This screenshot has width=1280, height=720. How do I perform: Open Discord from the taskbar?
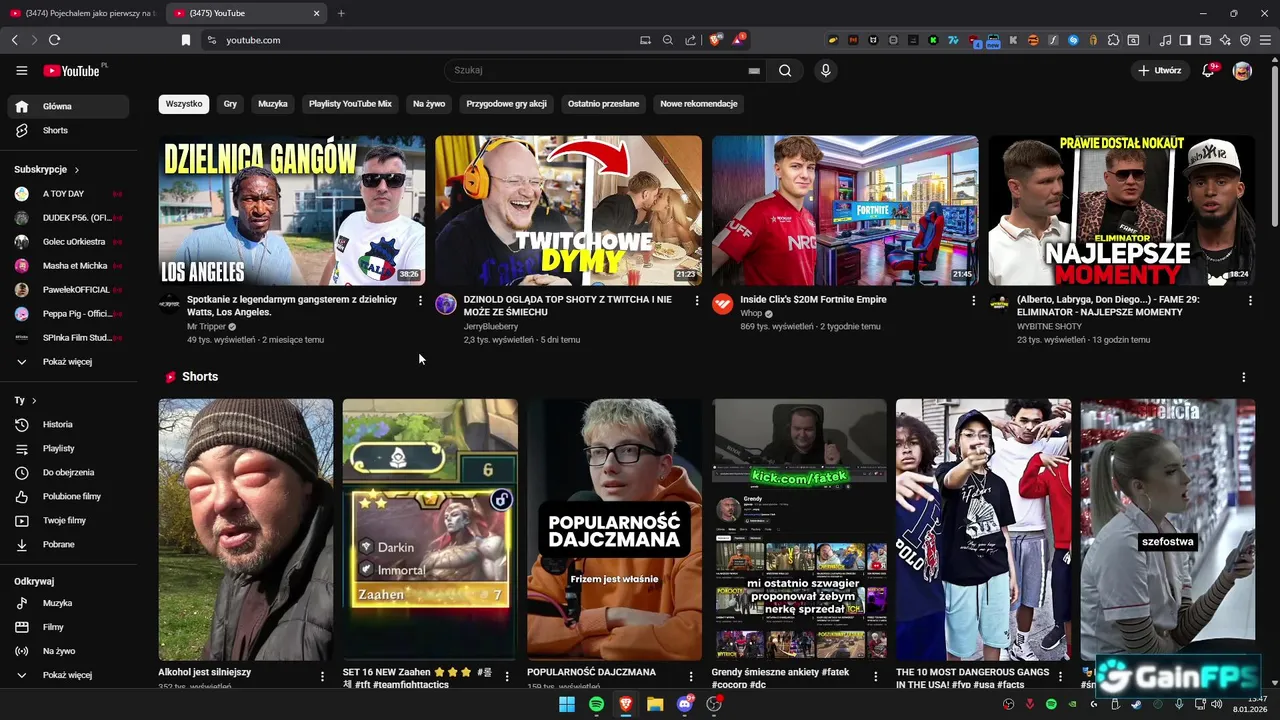(x=685, y=704)
